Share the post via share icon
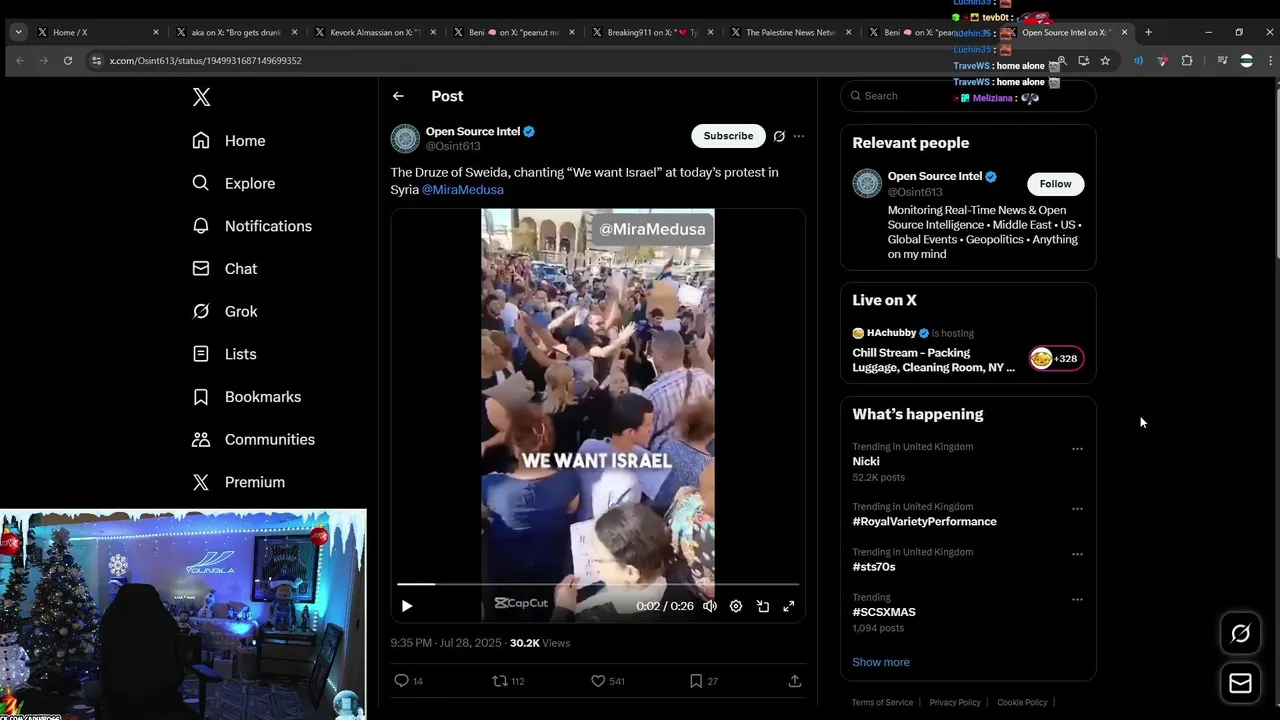Image resolution: width=1280 pixels, height=720 pixels. click(795, 681)
